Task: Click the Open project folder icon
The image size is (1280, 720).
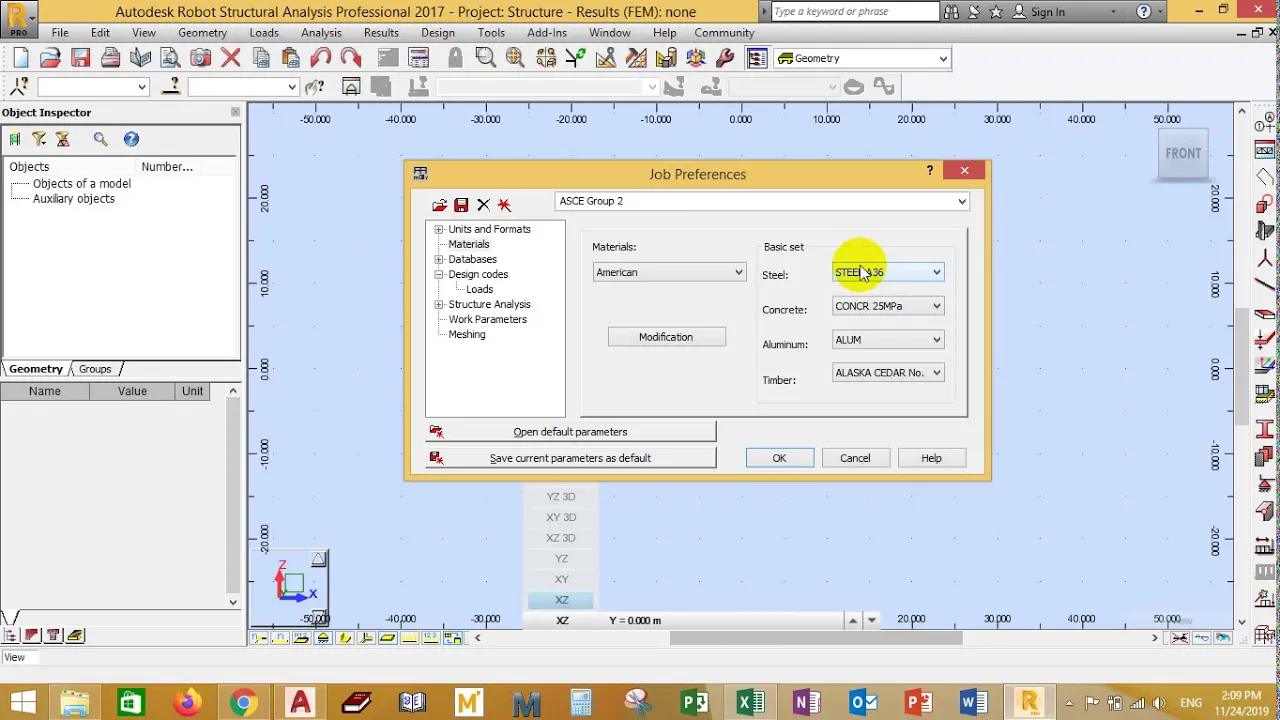Action: click(50, 58)
